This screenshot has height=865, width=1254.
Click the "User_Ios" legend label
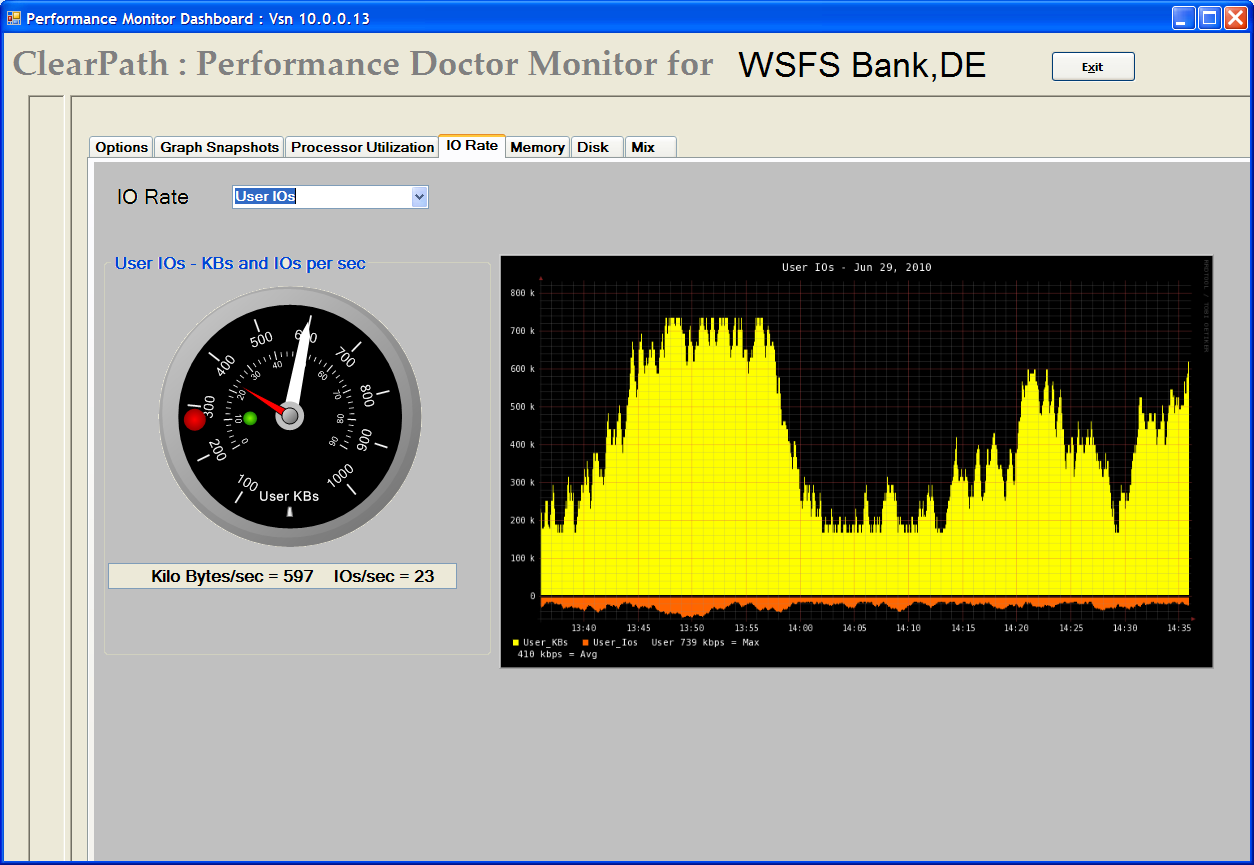point(615,643)
